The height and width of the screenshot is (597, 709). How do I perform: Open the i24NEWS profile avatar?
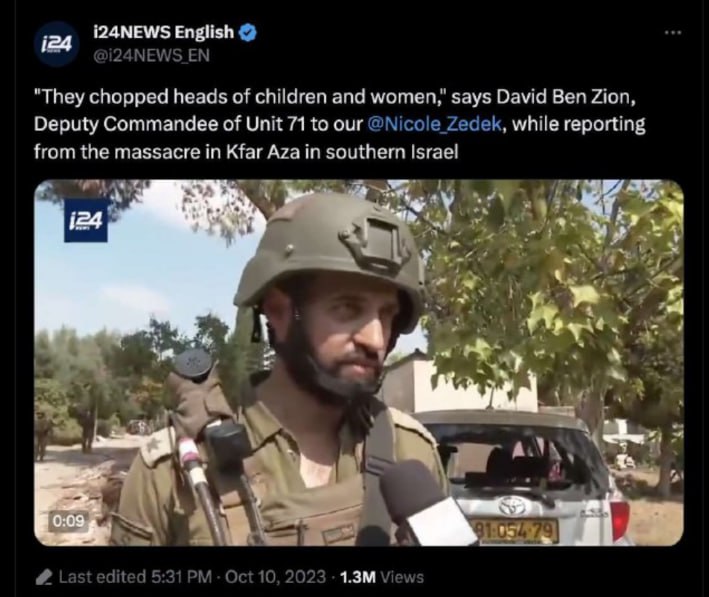[x=57, y=44]
